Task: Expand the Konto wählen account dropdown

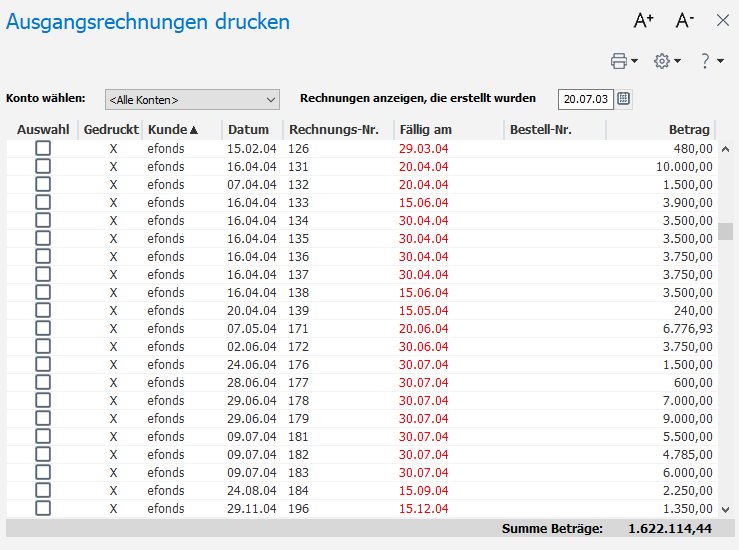Action: tap(271, 99)
